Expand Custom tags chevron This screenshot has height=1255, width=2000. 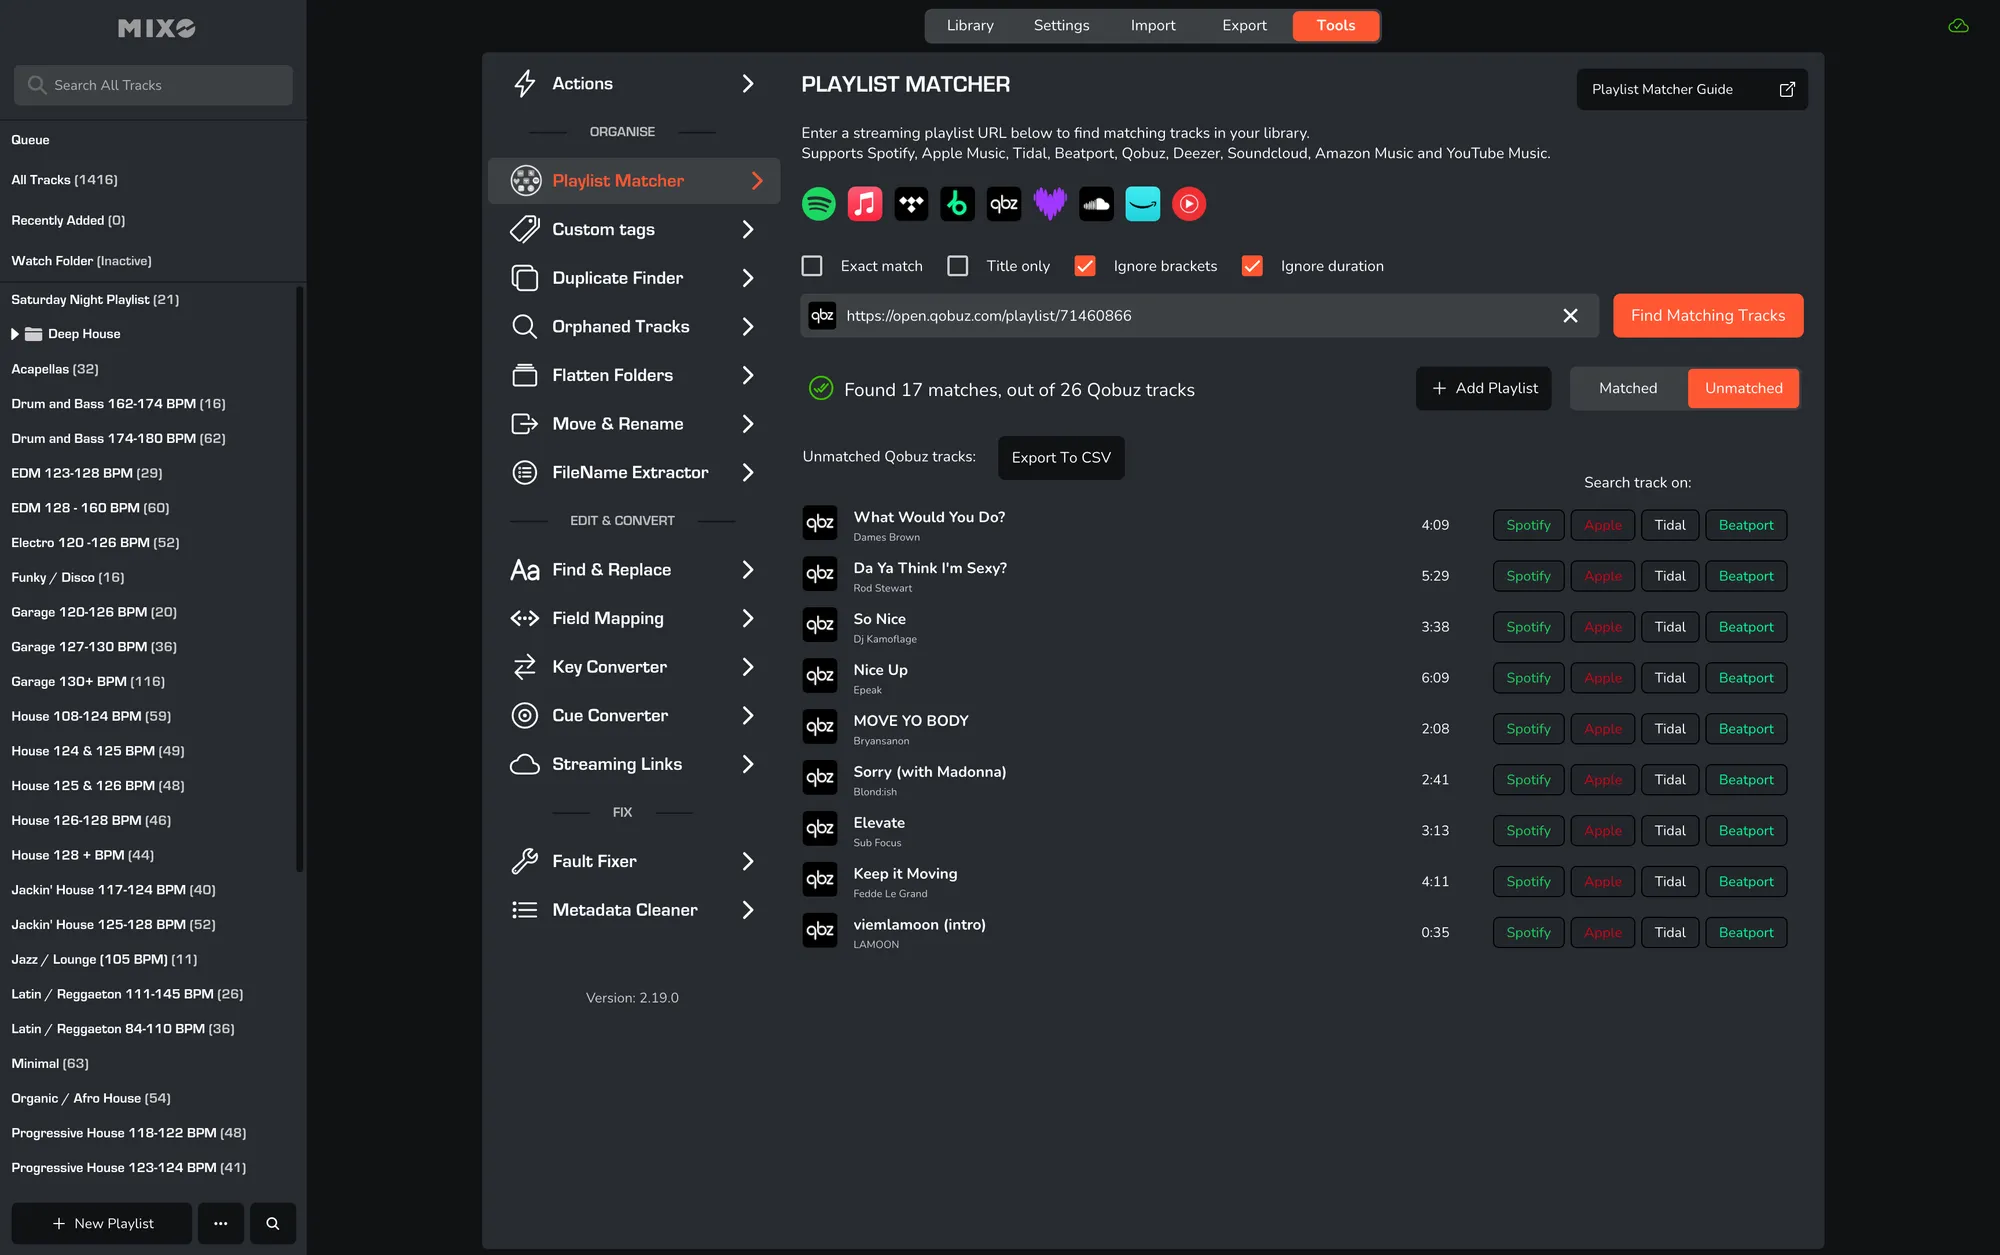pyautogui.click(x=747, y=230)
